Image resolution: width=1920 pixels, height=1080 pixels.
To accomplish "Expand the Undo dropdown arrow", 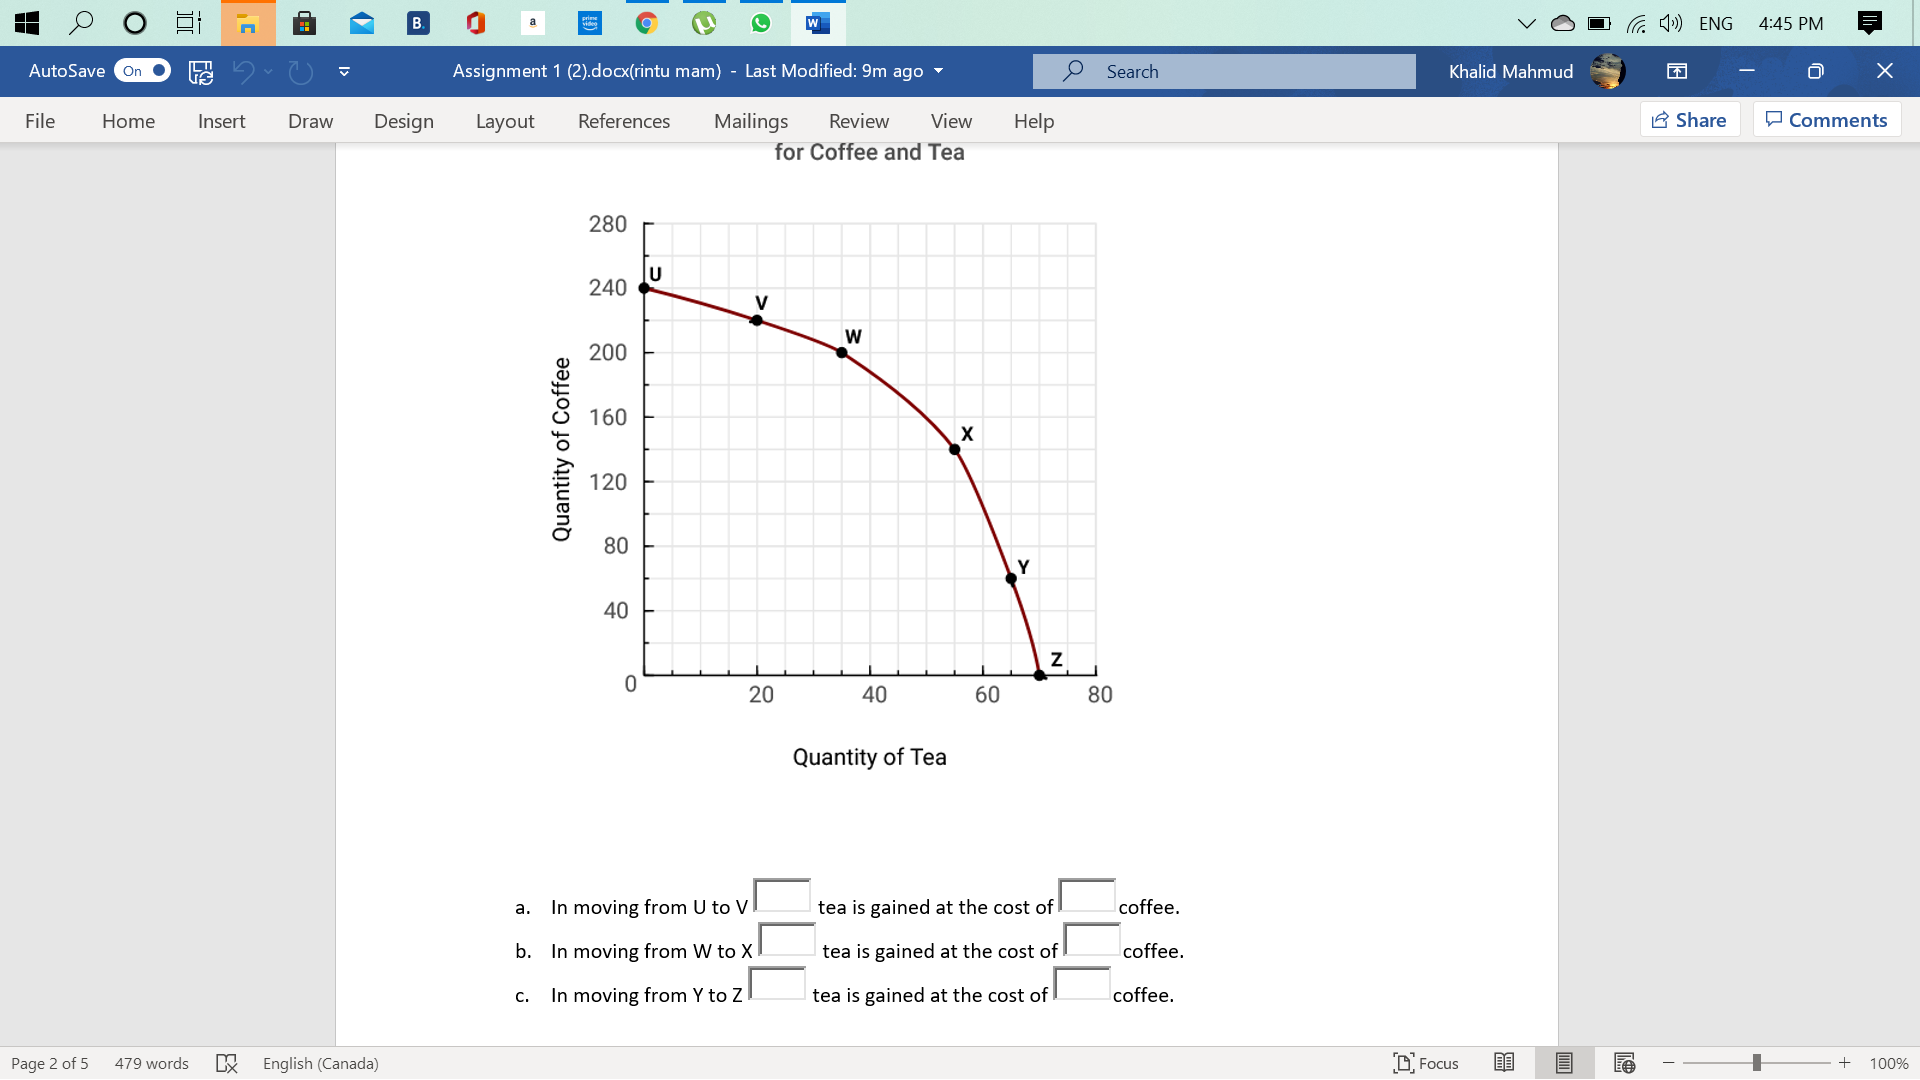I will [268, 71].
